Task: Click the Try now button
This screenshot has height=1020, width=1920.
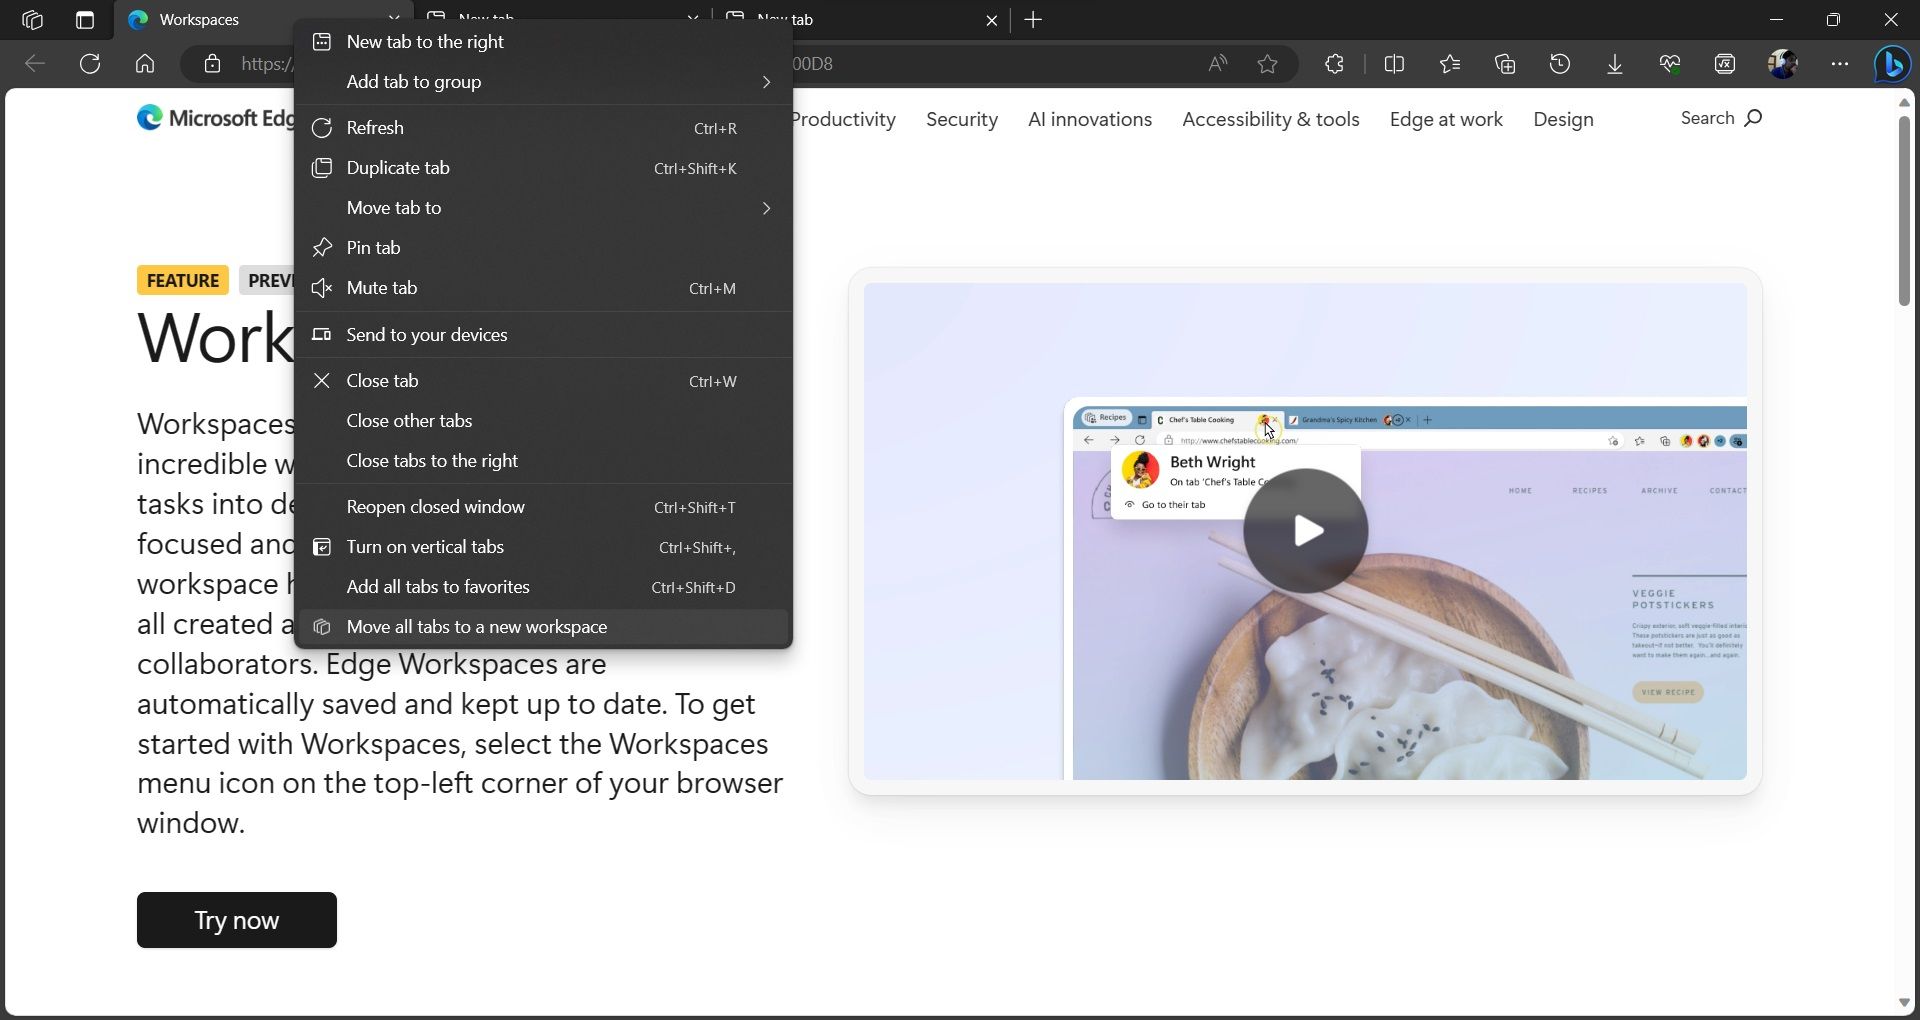Action: 236,919
